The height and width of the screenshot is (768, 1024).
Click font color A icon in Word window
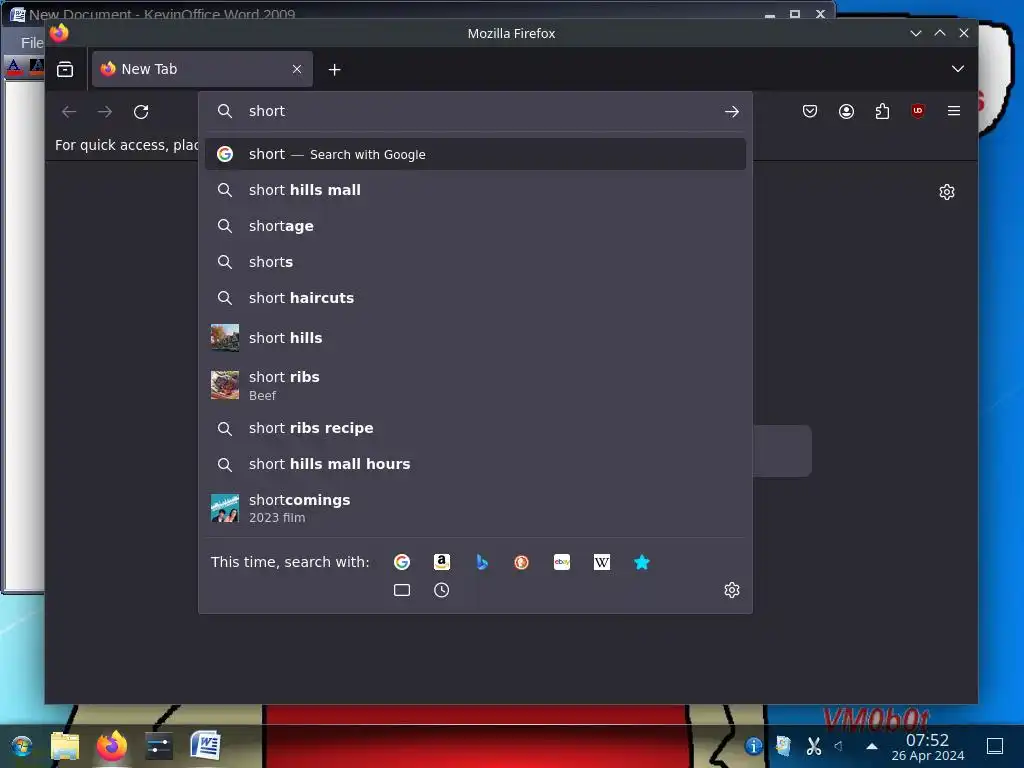[x=14, y=66]
